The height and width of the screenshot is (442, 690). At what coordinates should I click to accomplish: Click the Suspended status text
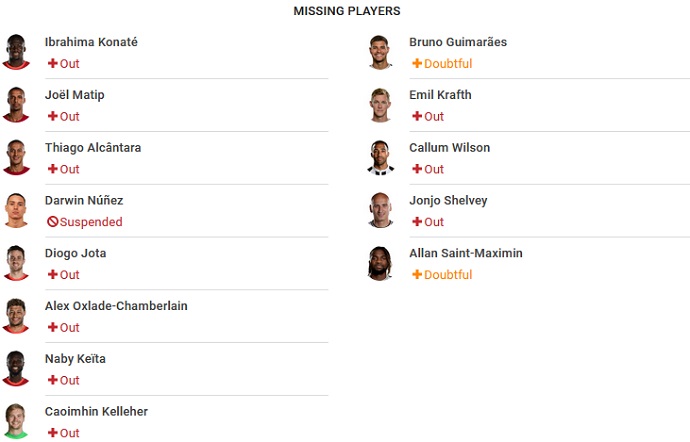pos(91,222)
